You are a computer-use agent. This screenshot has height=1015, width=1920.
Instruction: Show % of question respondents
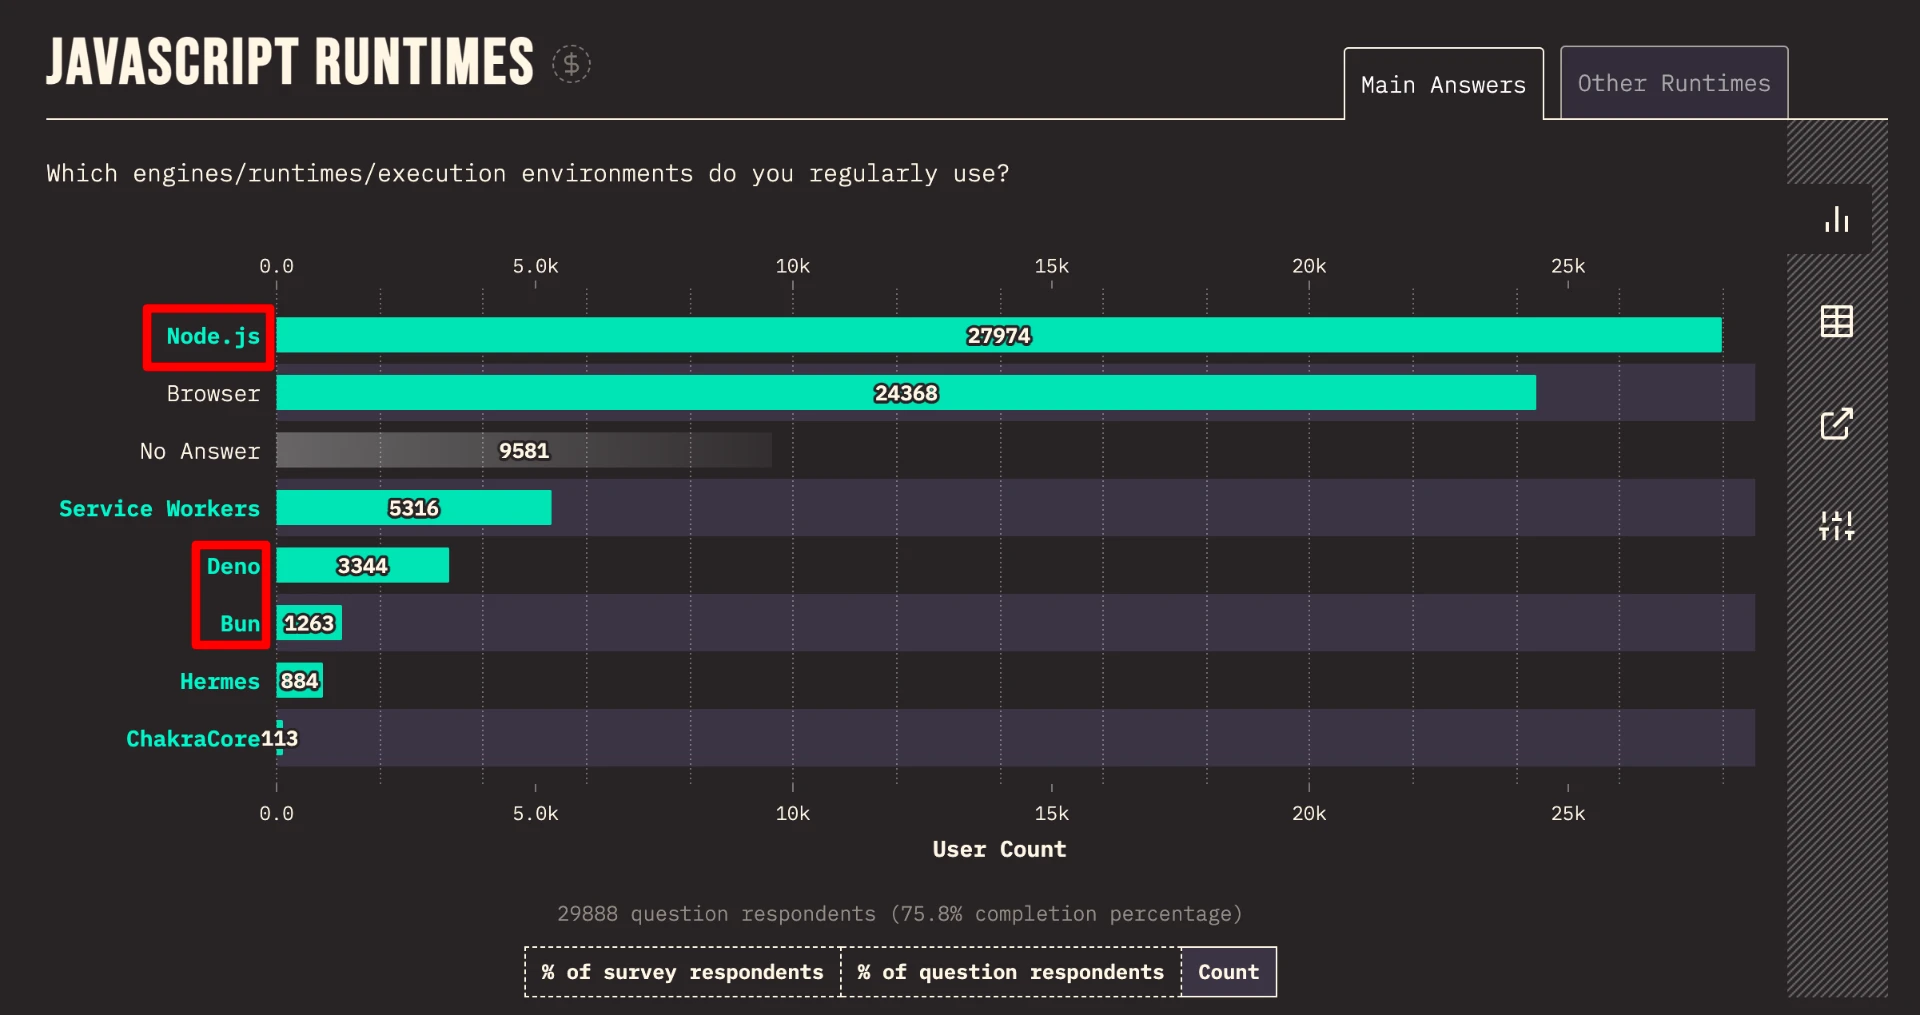point(1010,972)
